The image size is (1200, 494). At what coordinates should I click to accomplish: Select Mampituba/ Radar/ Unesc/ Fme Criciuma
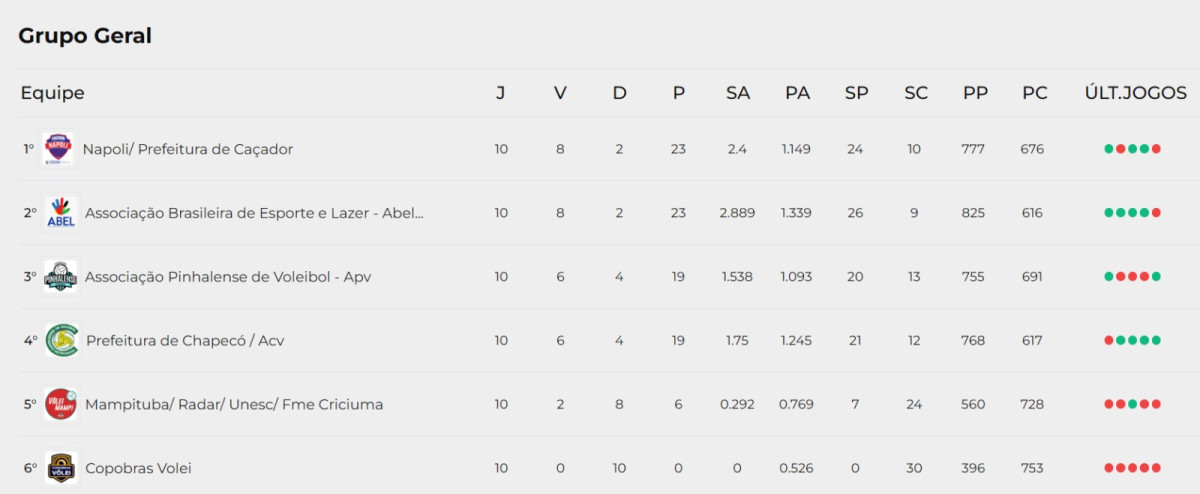(x=234, y=405)
